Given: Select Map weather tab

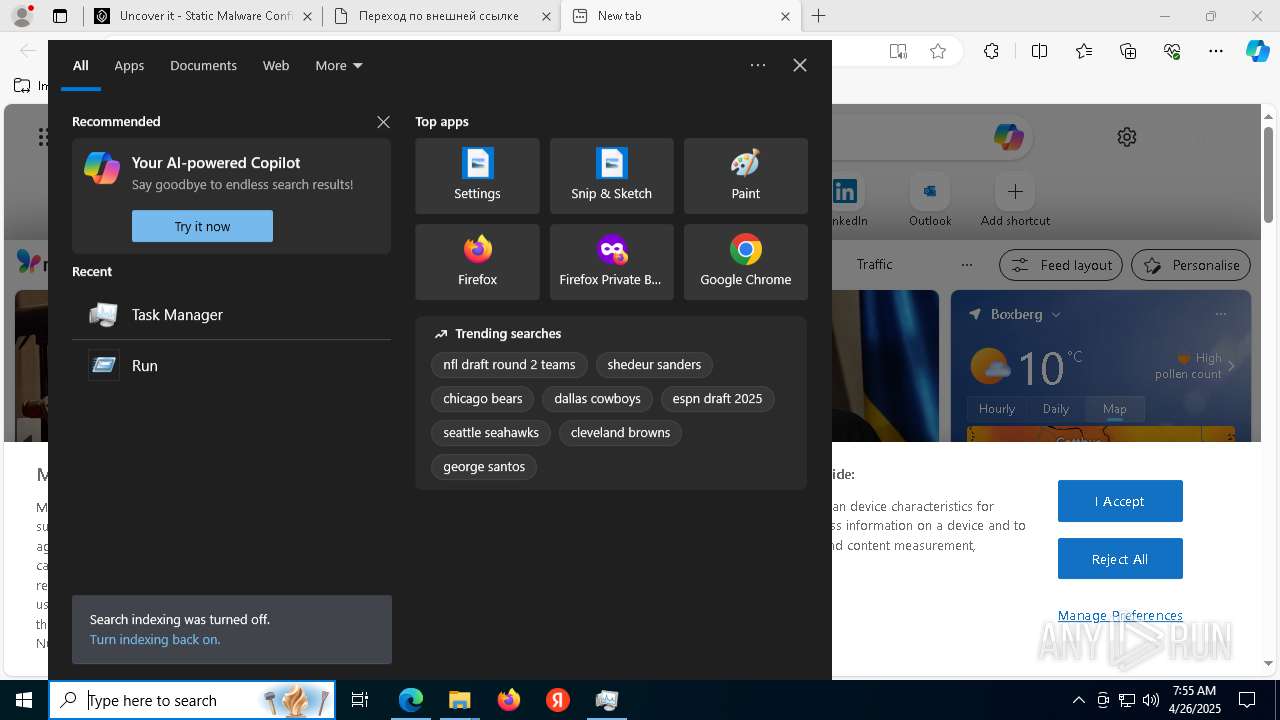Looking at the screenshot, I should [x=1115, y=409].
